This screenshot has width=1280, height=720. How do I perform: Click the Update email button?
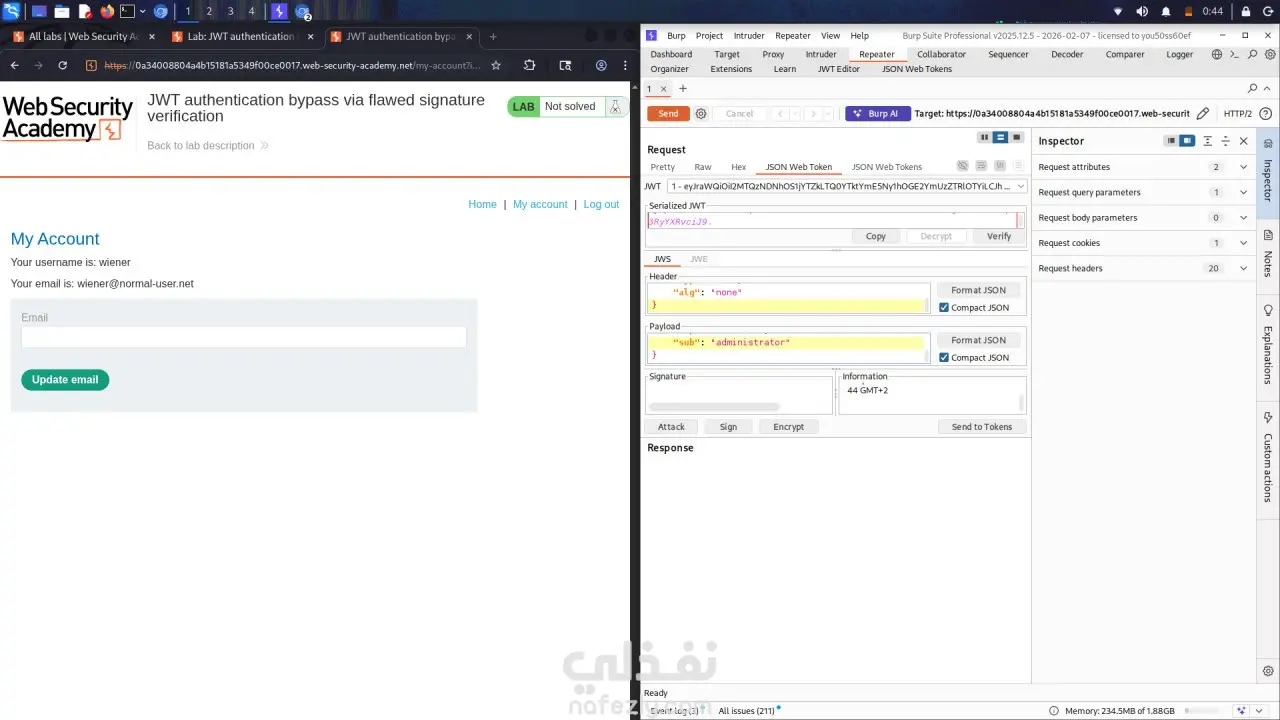point(65,380)
